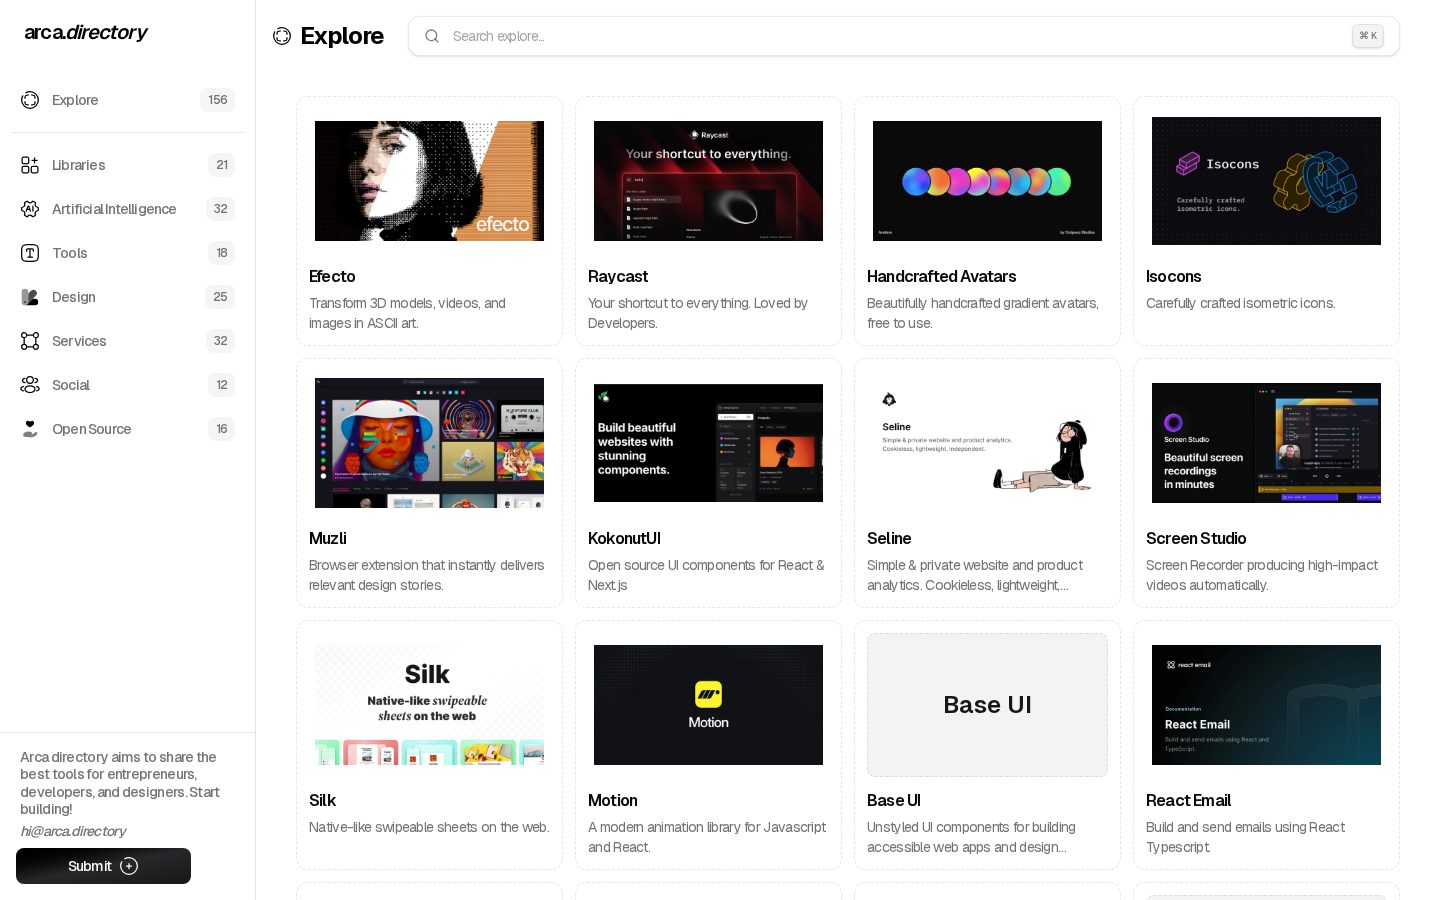Click the Services sidebar icon
The image size is (1440, 900).
point(30,341)
